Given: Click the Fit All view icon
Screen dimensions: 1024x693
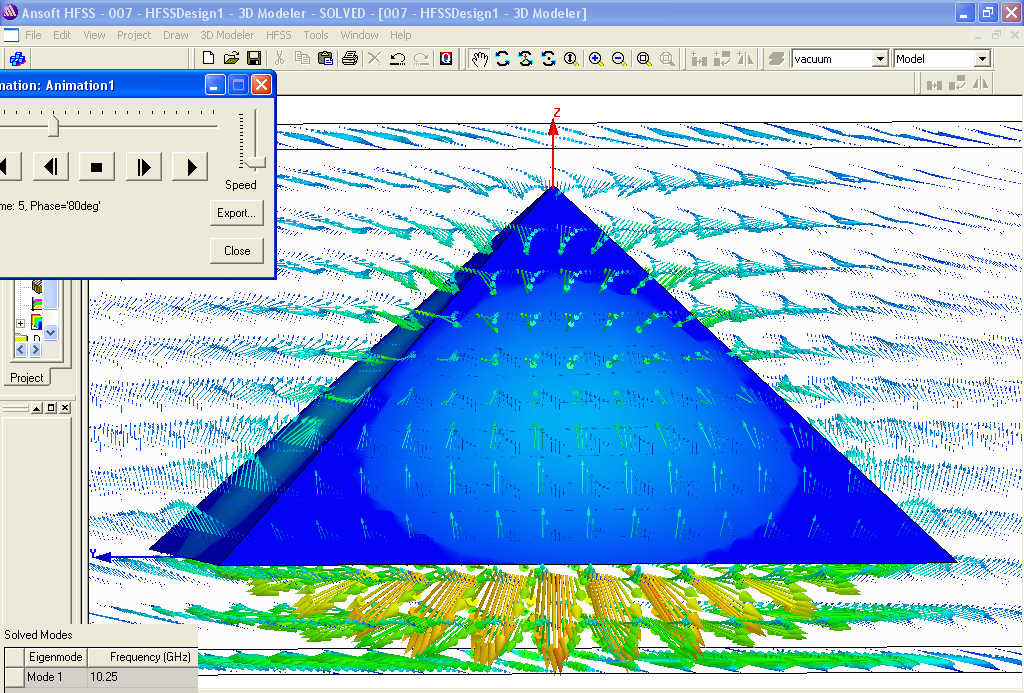Looking at the screenshot, I should [643, 59].
